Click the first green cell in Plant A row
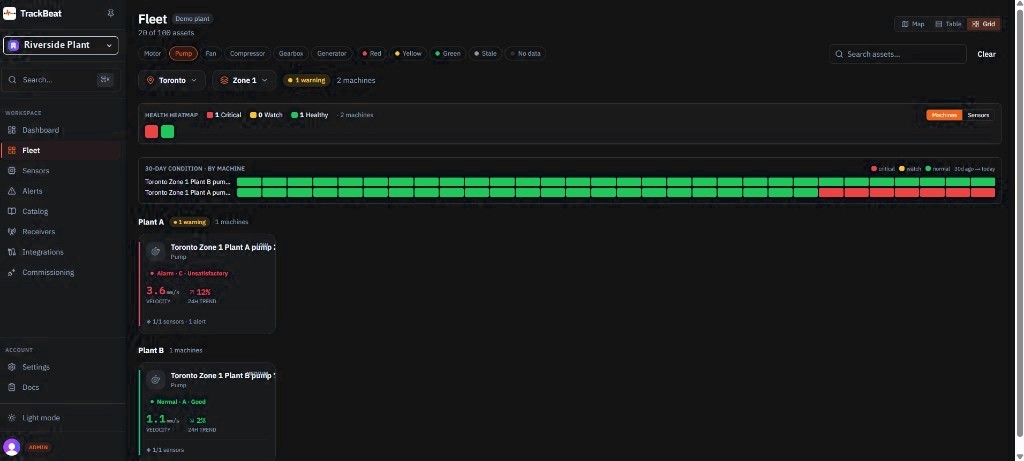1024x461 pixels. tap(249, 193)
